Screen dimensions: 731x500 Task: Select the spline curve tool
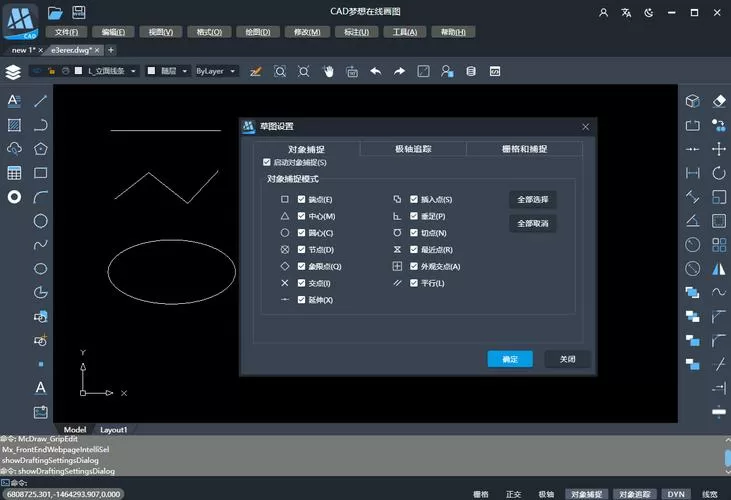click(41, 245)
